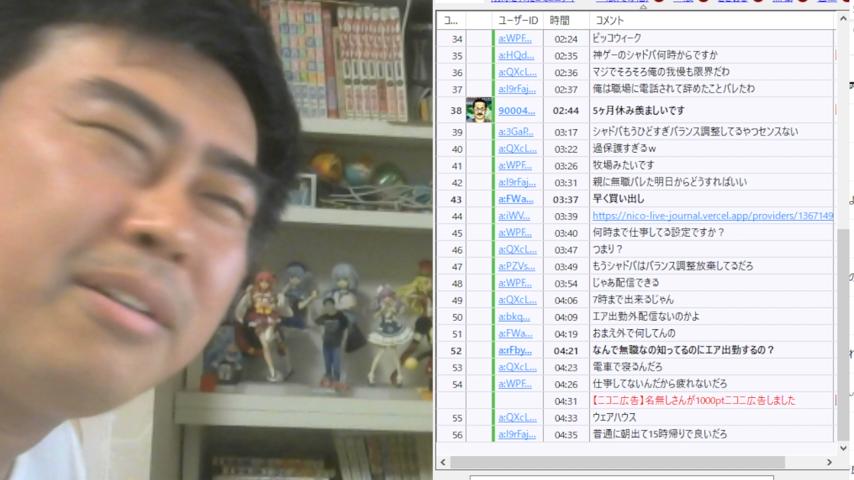
Task: Sort by the コメント column header
Action: (609, 21)
